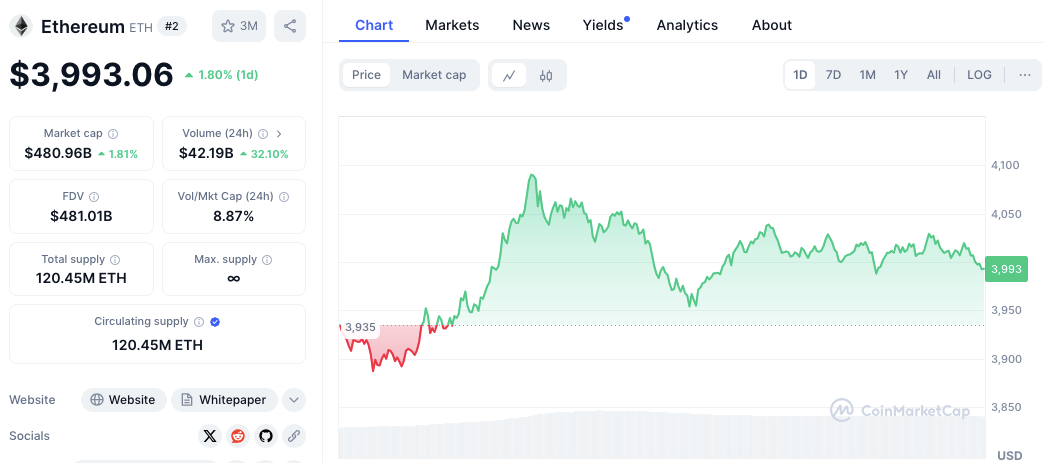Open the X (Twitter) social link
This screenshot has height=463, width=1044.
pyautogui.click(x=209, y=436)
